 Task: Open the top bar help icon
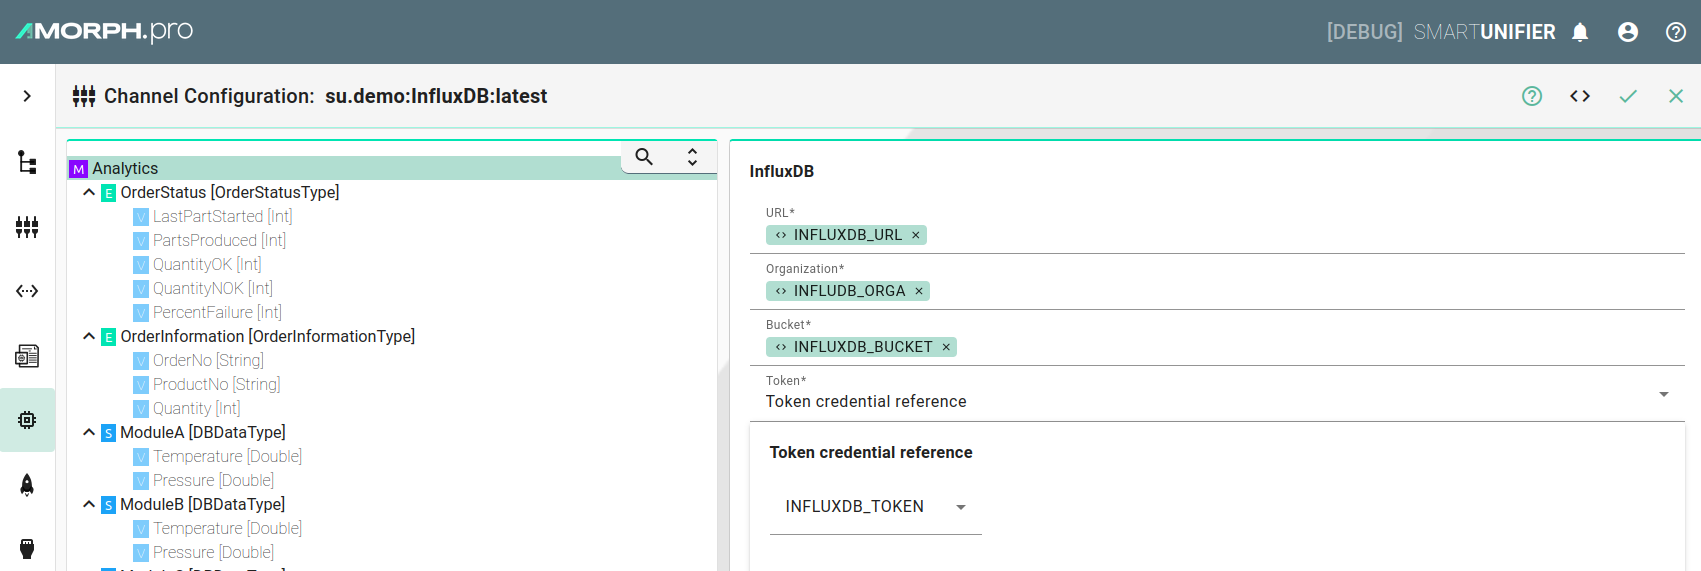coord(1676,32)
